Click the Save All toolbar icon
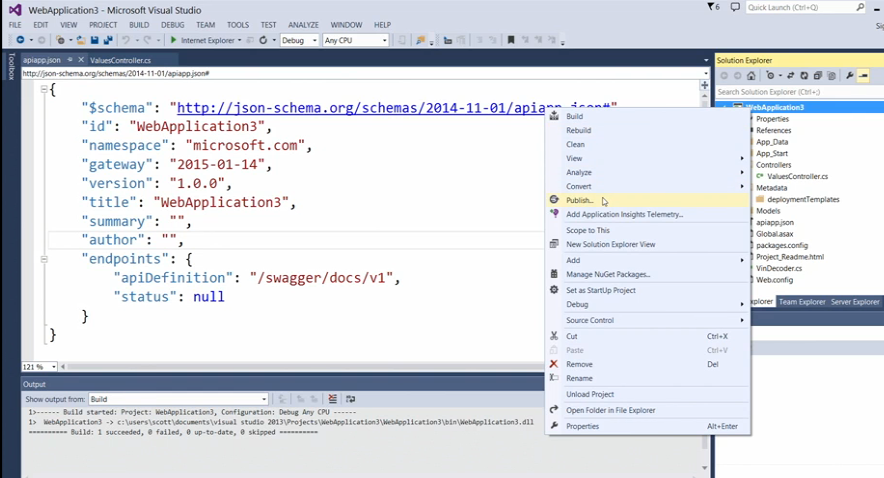This screenshot has height=478, width=884. pos(107,40)
